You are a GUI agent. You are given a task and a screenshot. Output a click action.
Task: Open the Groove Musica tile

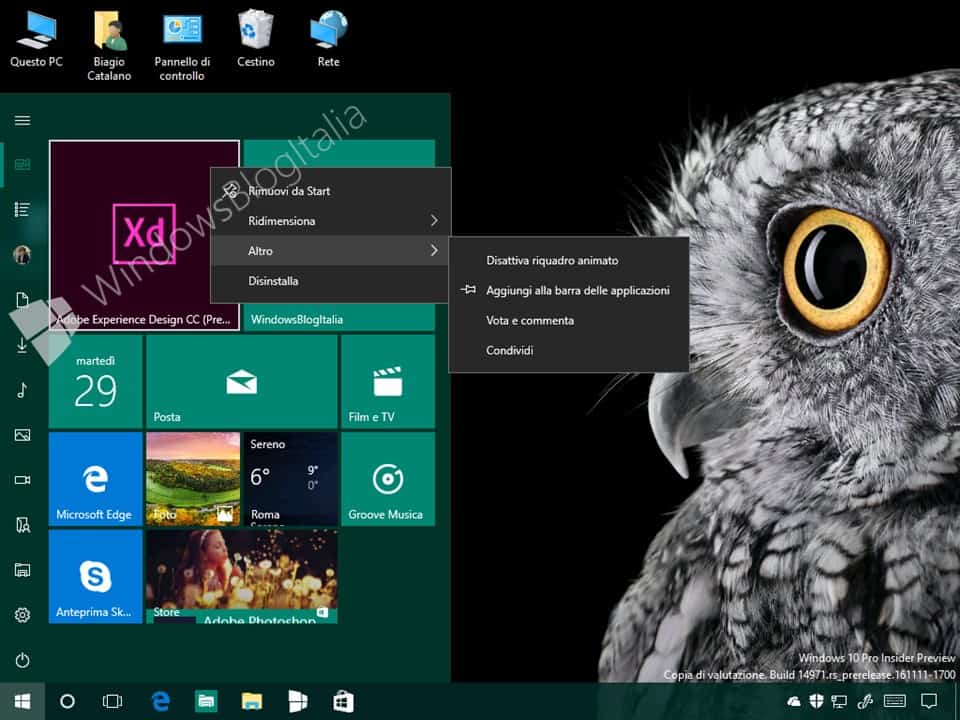click(x=388, y=479)
